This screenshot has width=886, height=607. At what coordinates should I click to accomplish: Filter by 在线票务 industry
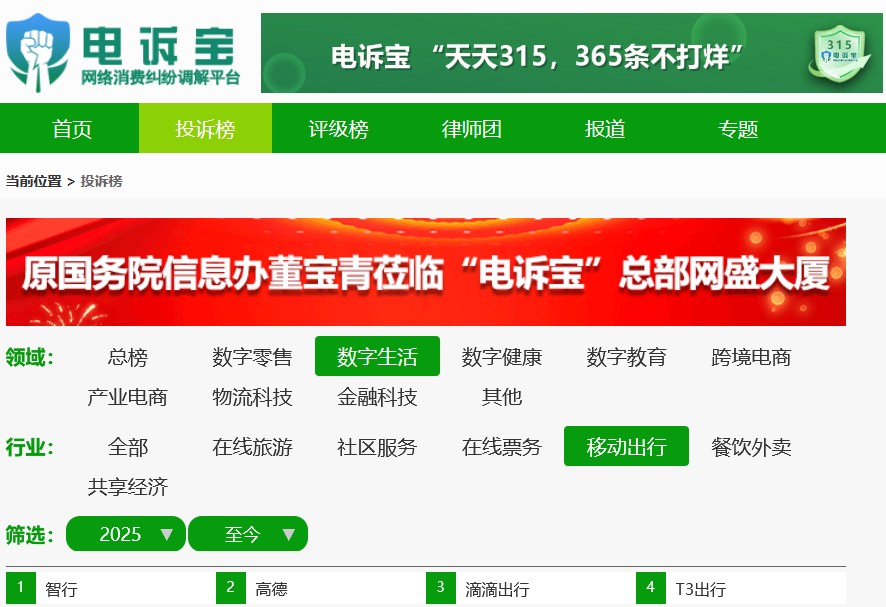coord(502,446)
